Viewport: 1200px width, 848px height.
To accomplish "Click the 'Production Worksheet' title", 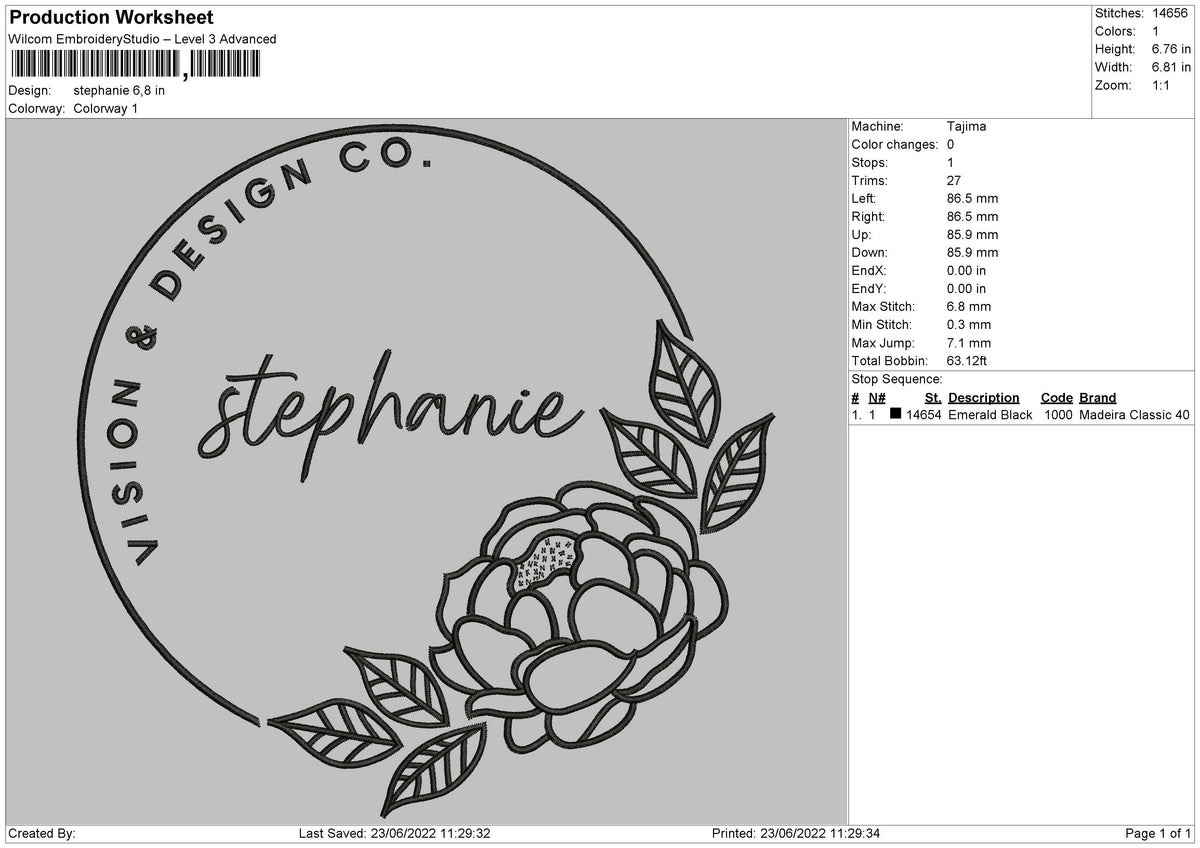I will pyautogui.click(x=111, y=18).
